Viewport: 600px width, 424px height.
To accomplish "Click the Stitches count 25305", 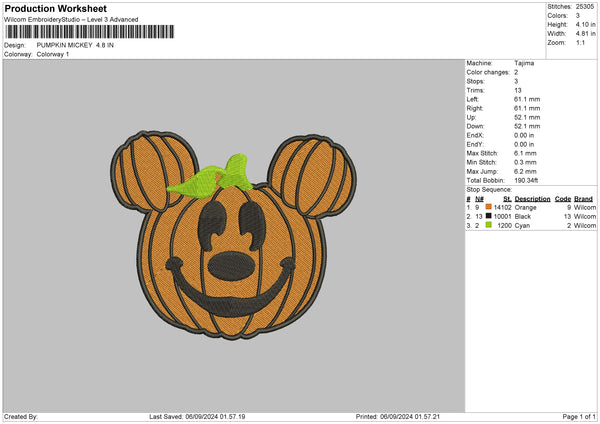I will [x=586, y=5].
